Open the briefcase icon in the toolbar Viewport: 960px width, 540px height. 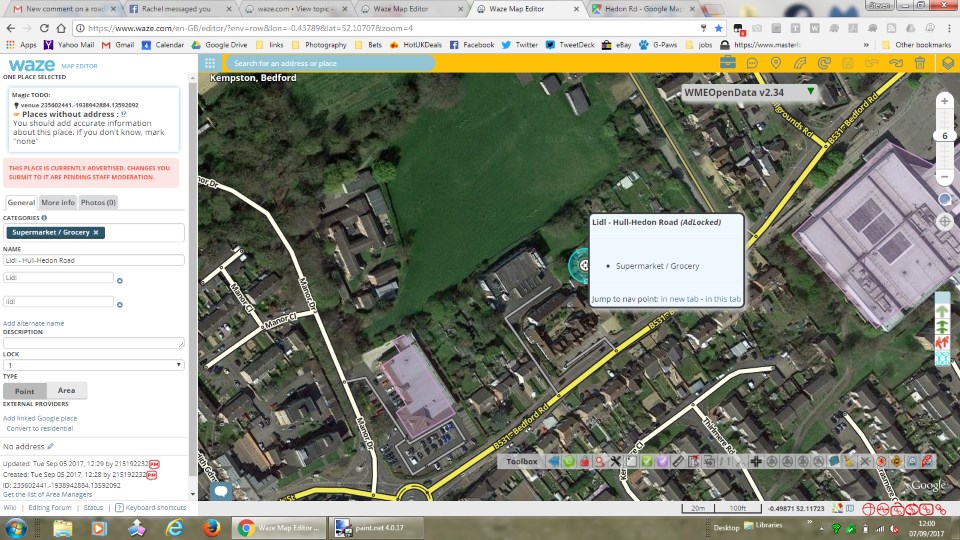pyautogui.click(x=727, y=63)
